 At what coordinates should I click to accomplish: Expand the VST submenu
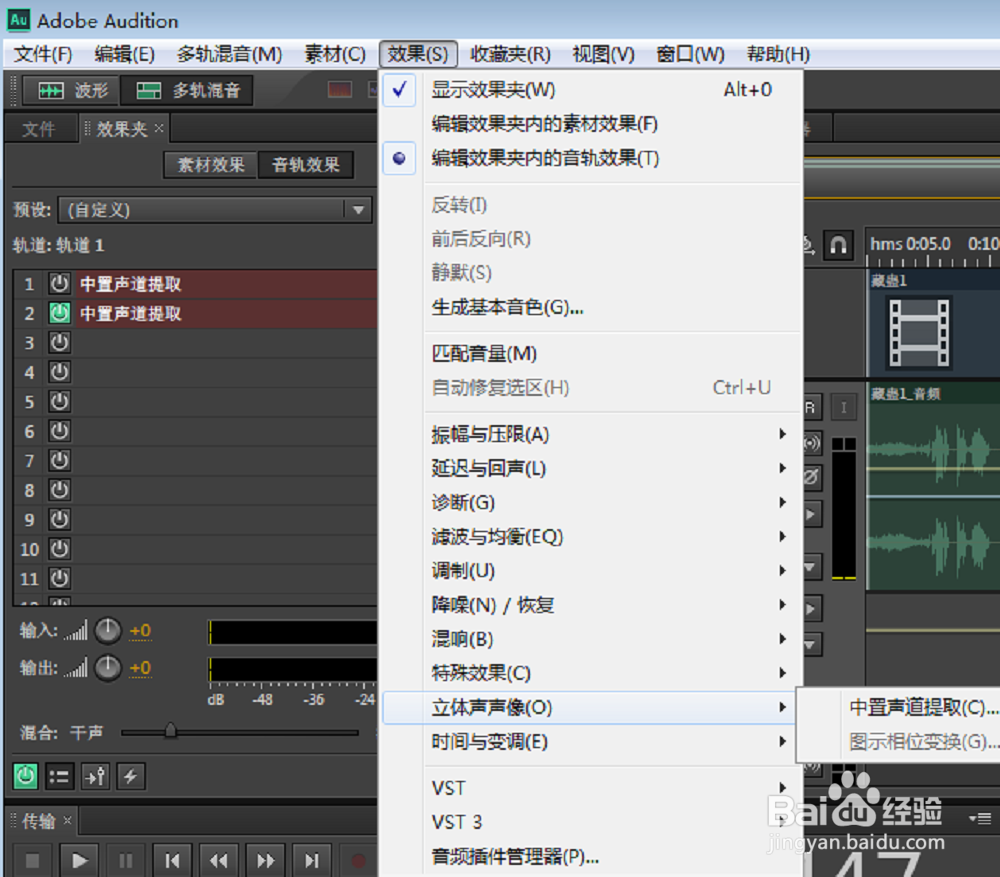tap(591, 788)
